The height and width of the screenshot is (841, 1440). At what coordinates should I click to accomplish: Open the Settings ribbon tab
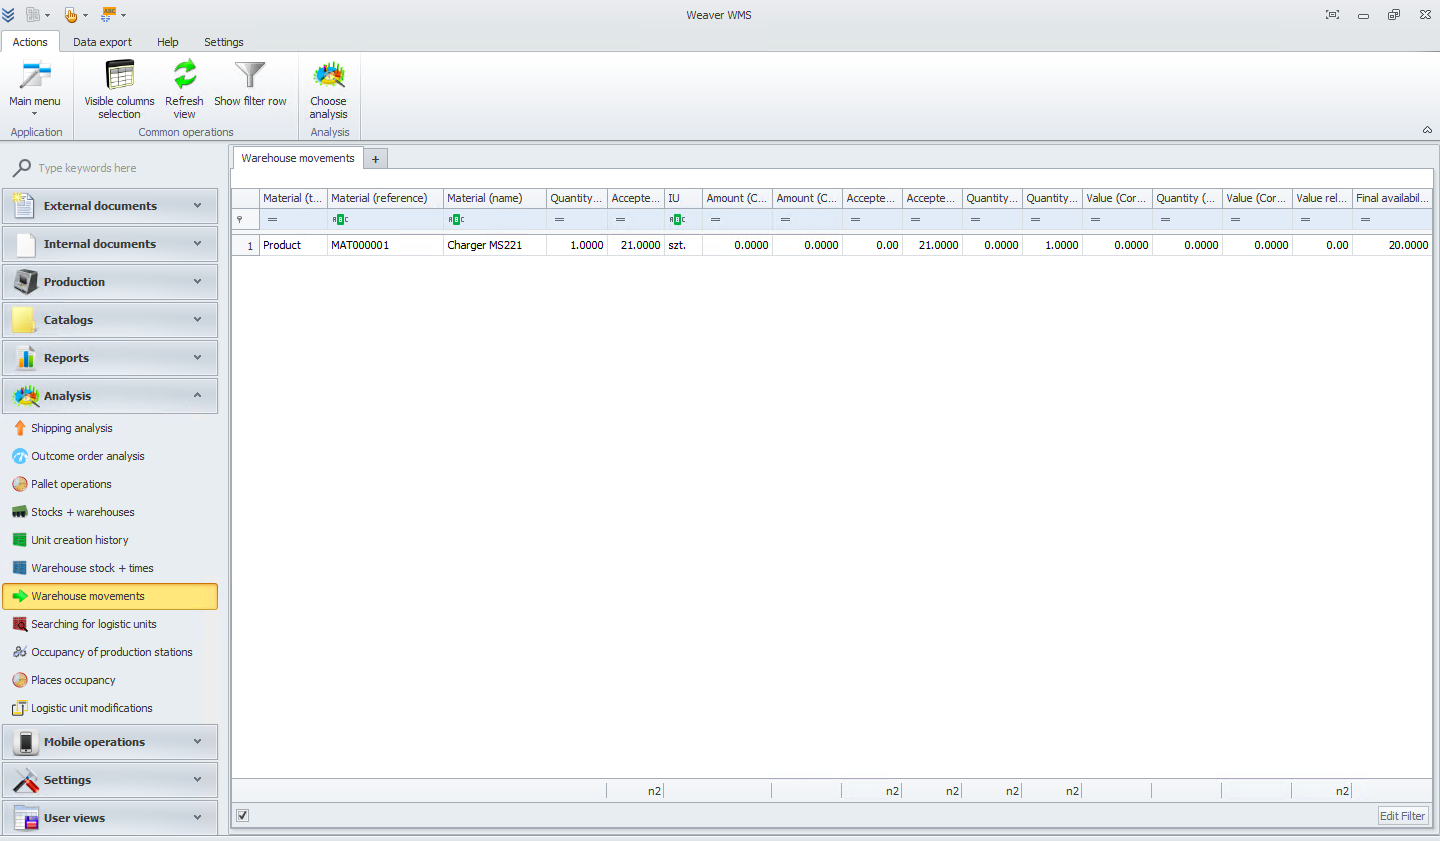tap(224, 42)
